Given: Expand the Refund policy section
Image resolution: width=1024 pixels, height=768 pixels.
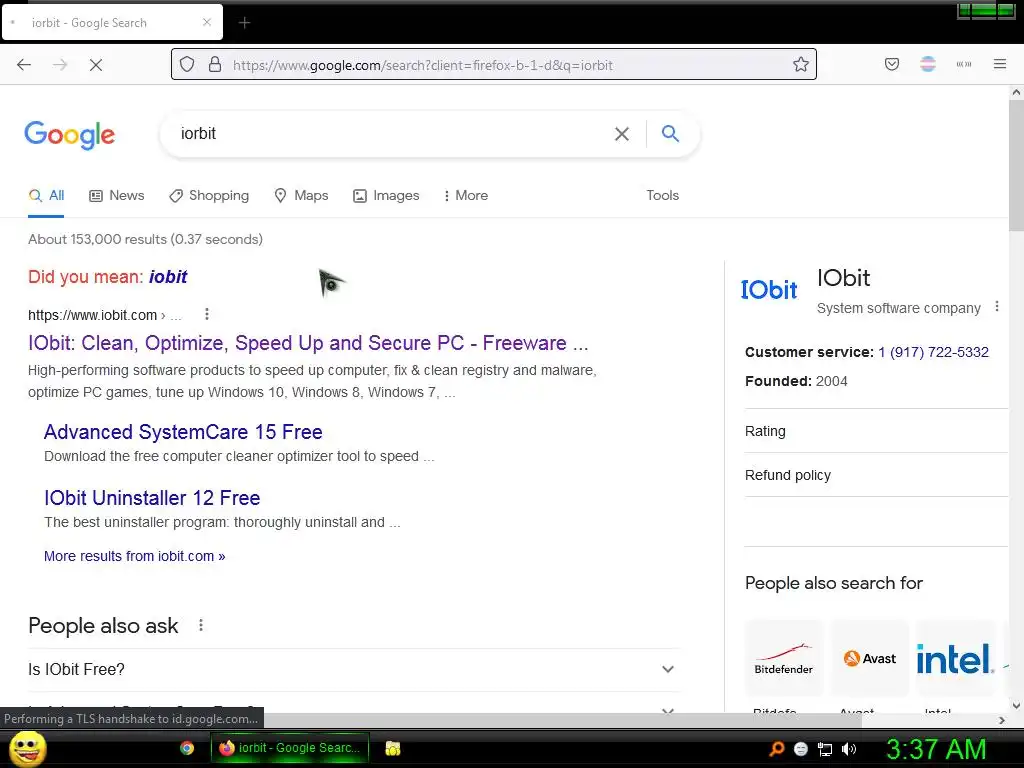Looking at the screenshot, I should [x=876, y=475].
